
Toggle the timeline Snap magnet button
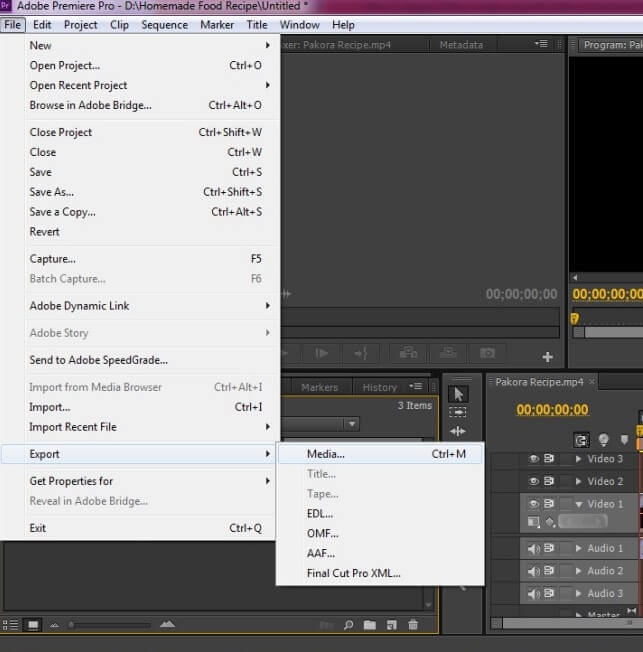581,440
